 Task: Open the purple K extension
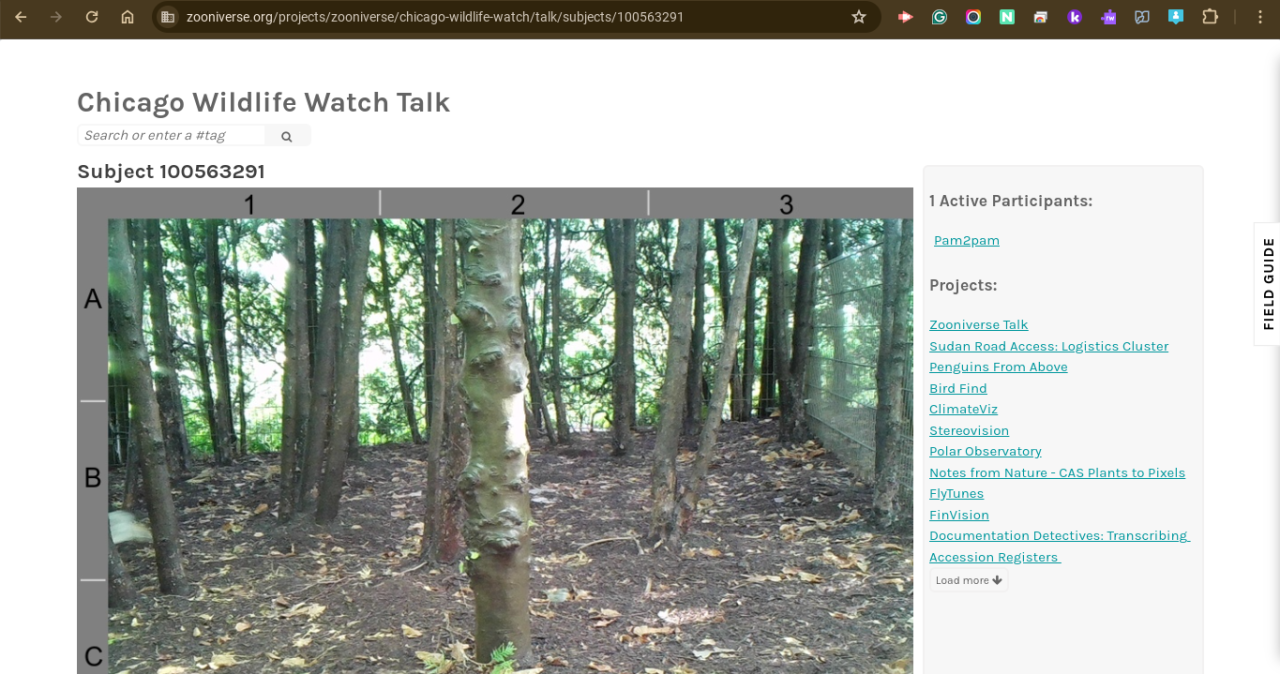tap(1075, 17)
